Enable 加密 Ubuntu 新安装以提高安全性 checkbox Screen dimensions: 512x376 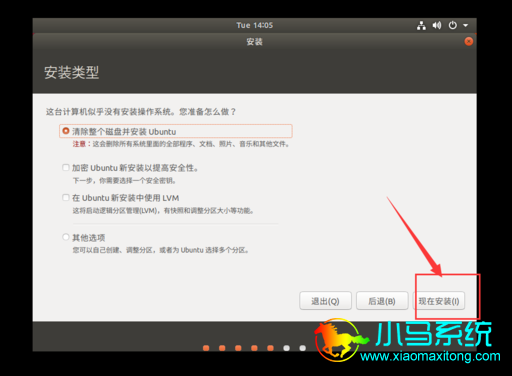pos(66,167)
